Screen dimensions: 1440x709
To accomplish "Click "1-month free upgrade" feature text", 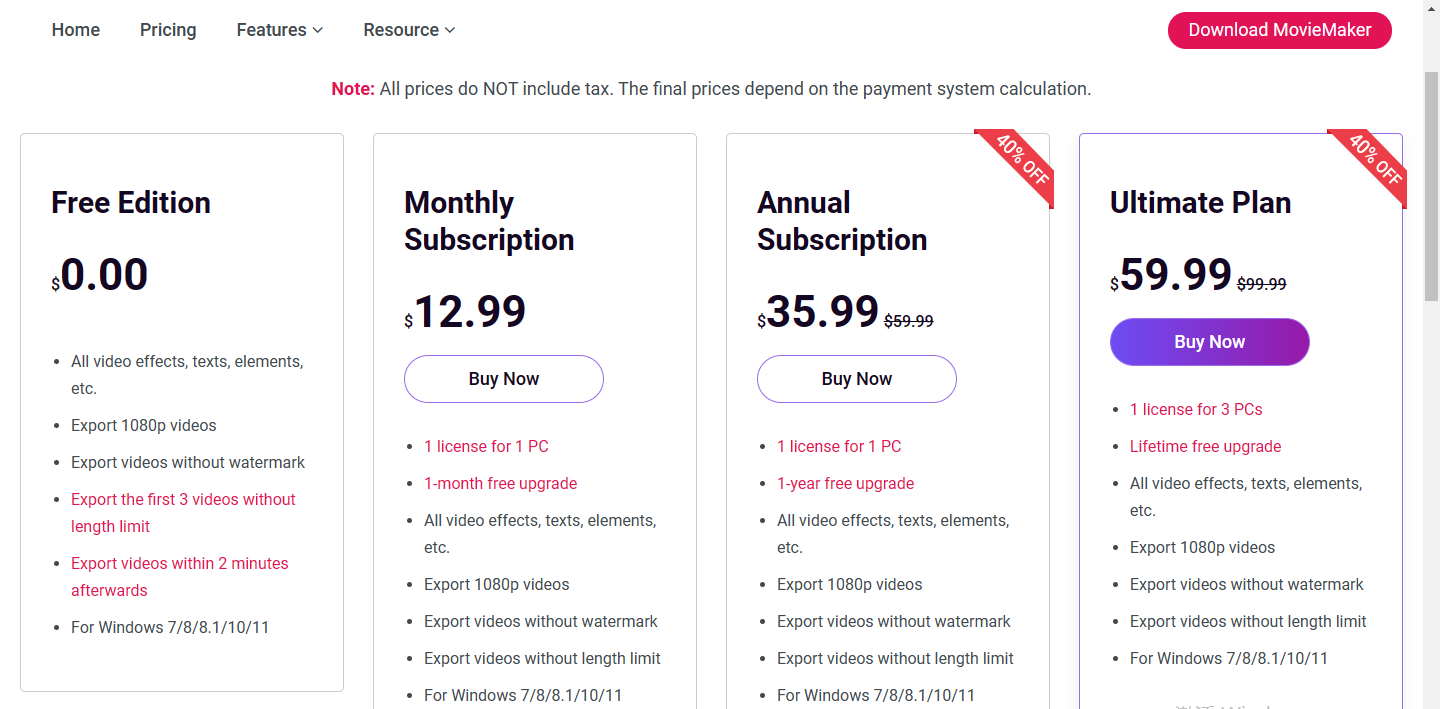I will click(500, 484).
